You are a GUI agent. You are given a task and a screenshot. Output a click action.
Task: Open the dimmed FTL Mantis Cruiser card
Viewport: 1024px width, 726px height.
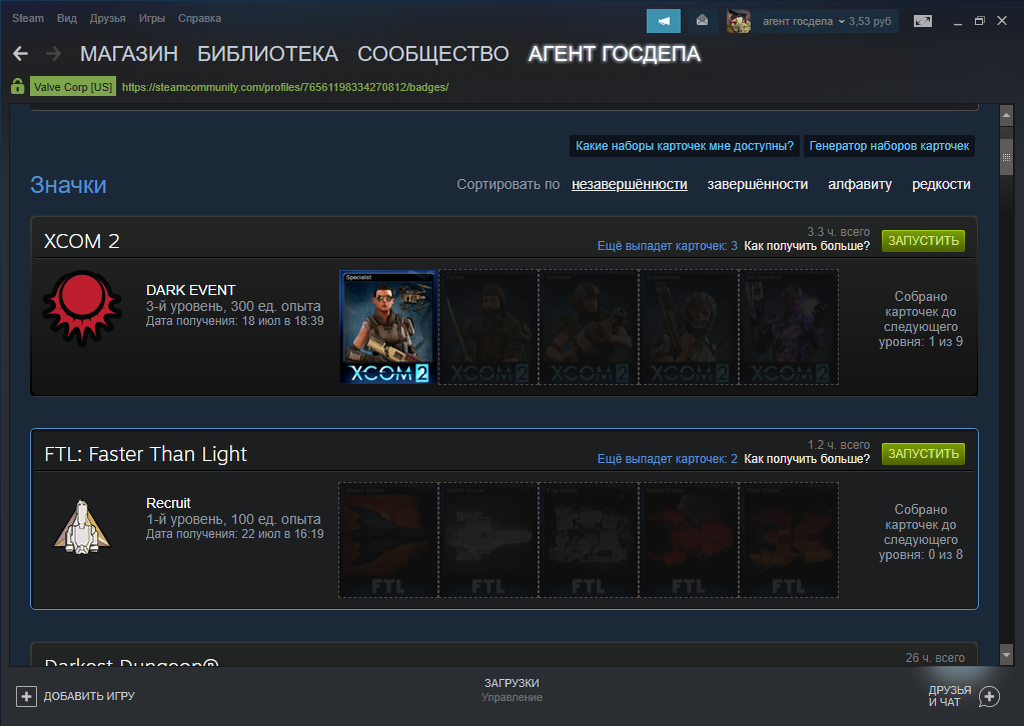[x=688, y=540]
